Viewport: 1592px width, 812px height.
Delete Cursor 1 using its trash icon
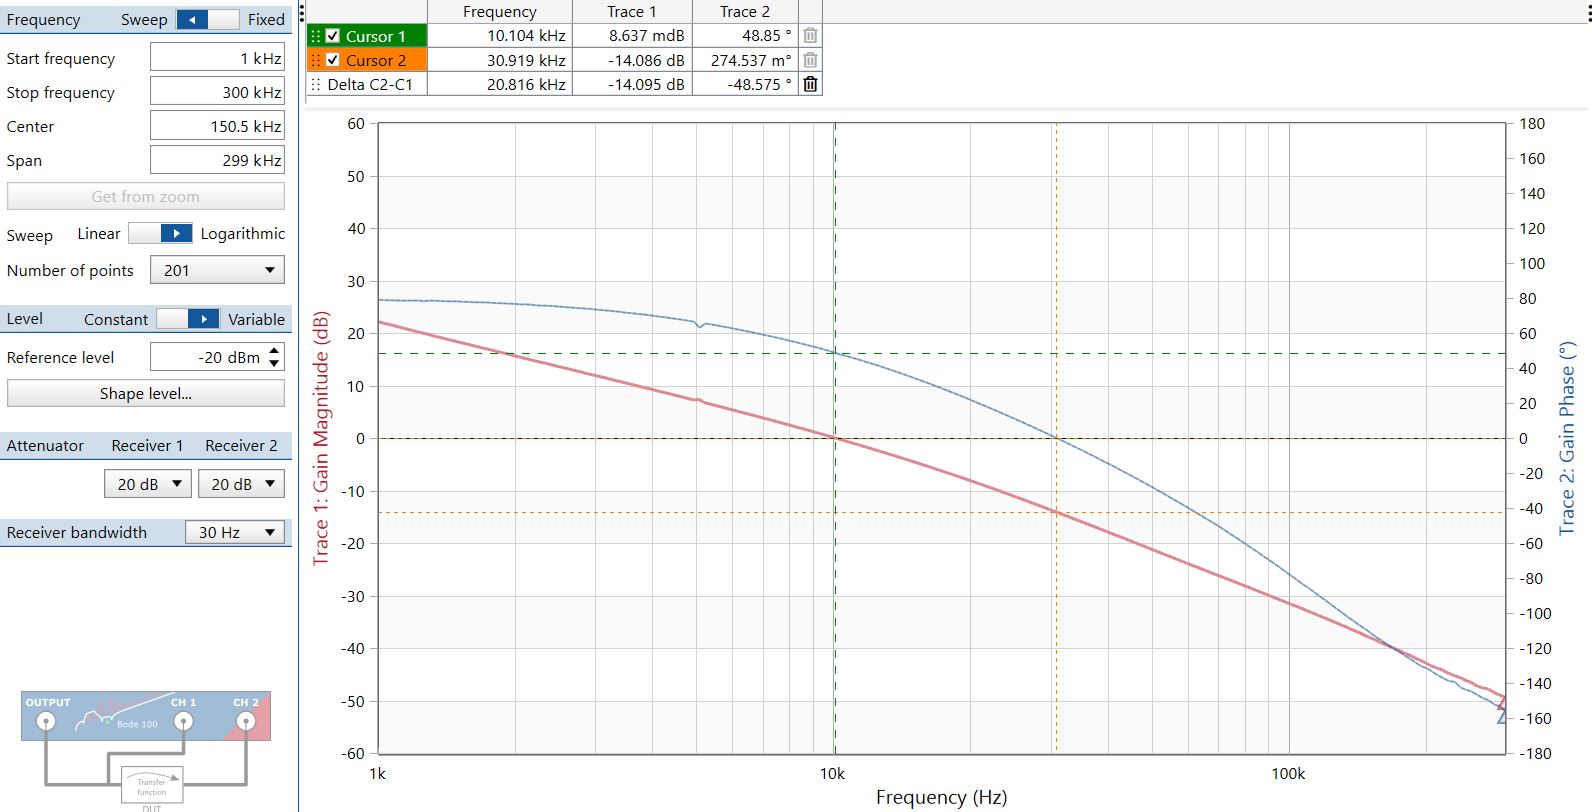click(x=810, y=35)
